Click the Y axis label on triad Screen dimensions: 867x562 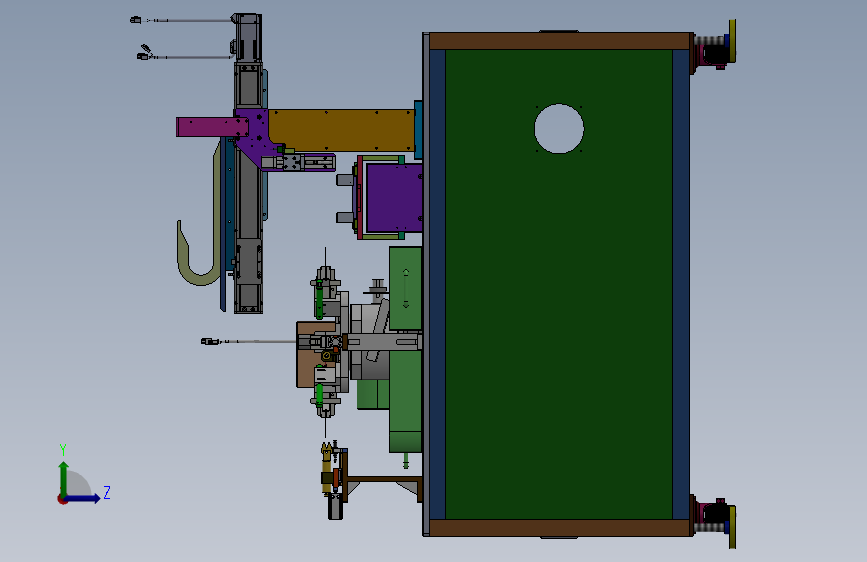pyautogui.click(x=63, y=449)
